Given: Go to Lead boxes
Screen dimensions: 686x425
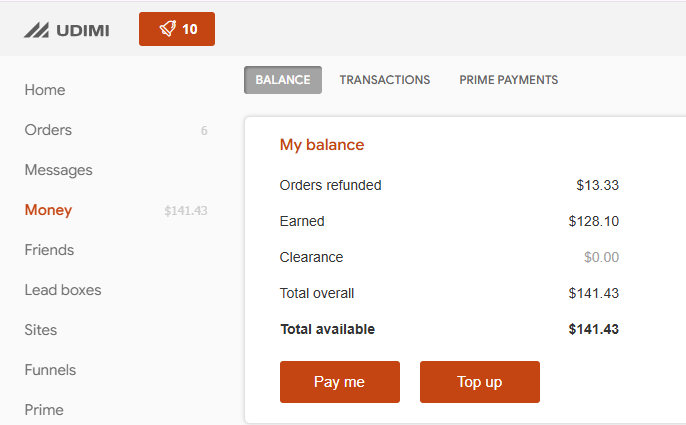Looking at the screenshot, I should (63, 290).
